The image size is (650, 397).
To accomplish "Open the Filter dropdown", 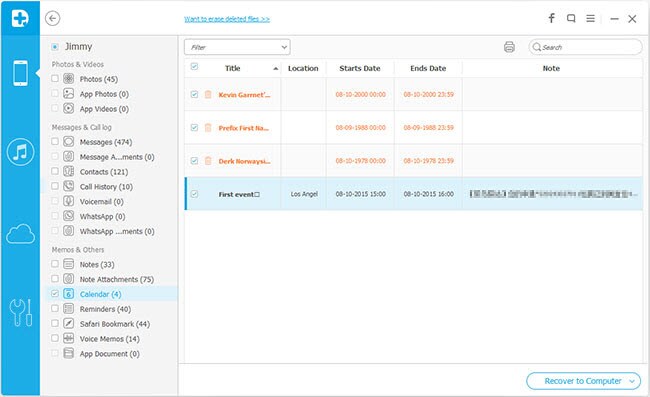I will 237,47.
